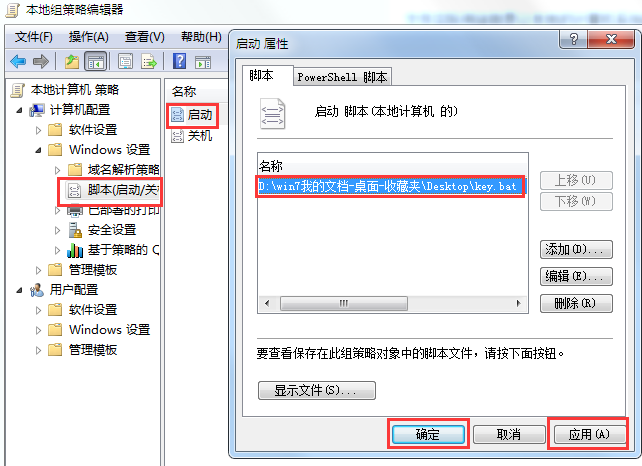Open the 操作(A) menu
Image resolution: width=642 pixels, height=466 pixels.
pos(88,37)
